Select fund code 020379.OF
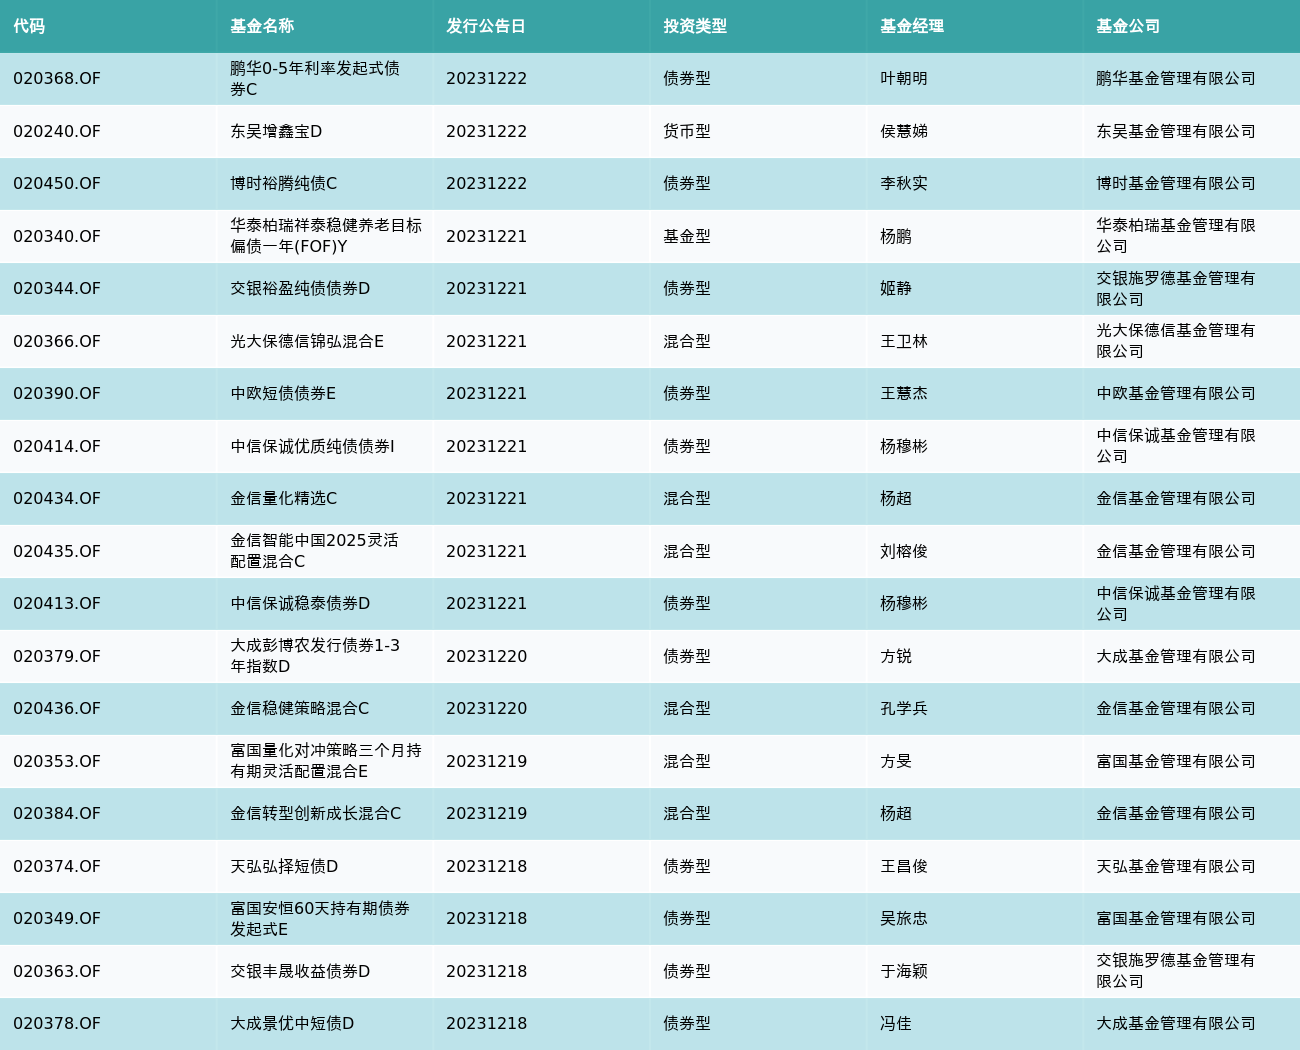Image resolution: width=1300 pixels, height=1050 pixels. tap(57, 656)
